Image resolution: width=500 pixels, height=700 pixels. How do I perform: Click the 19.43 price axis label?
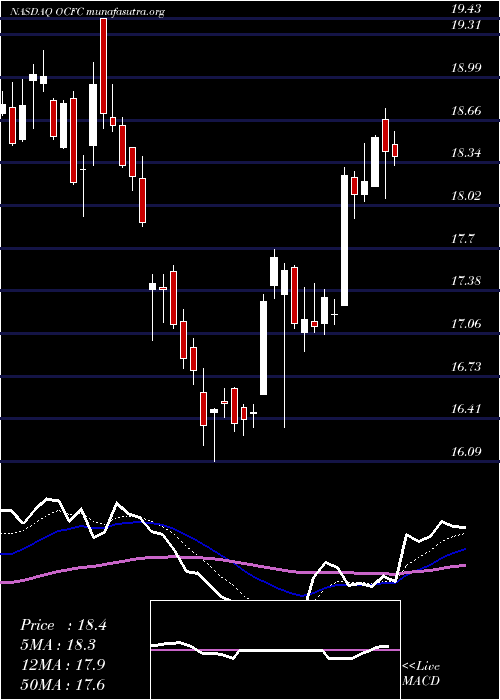pos(466,9)
